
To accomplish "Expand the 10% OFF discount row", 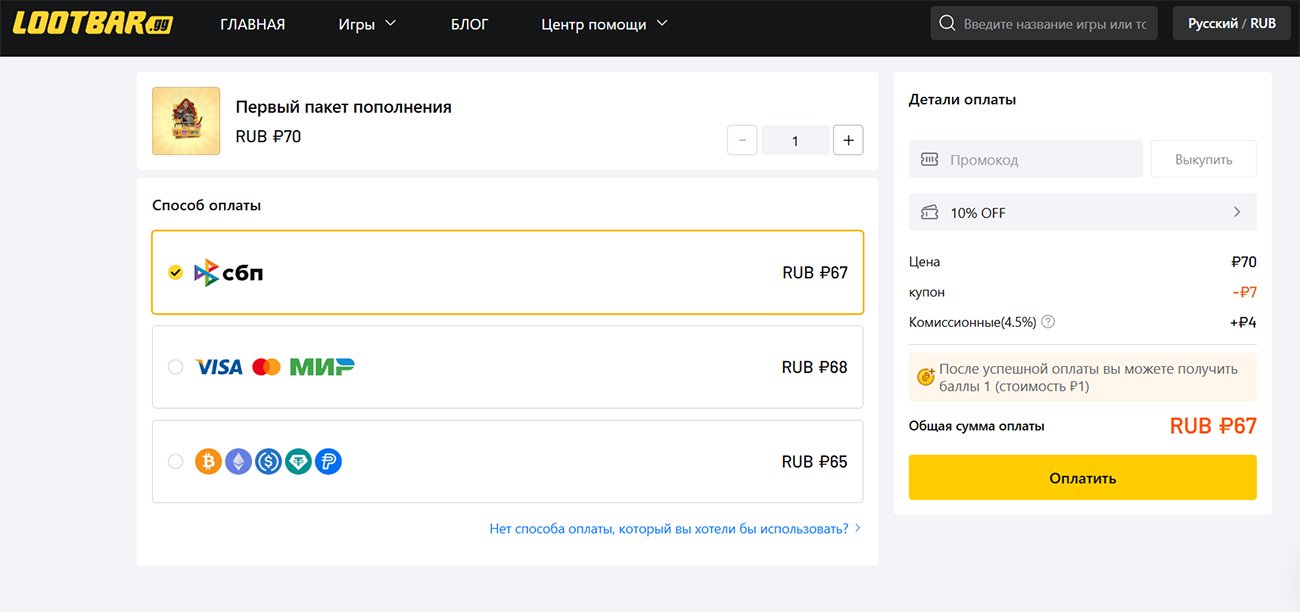I will (1082, 212).
